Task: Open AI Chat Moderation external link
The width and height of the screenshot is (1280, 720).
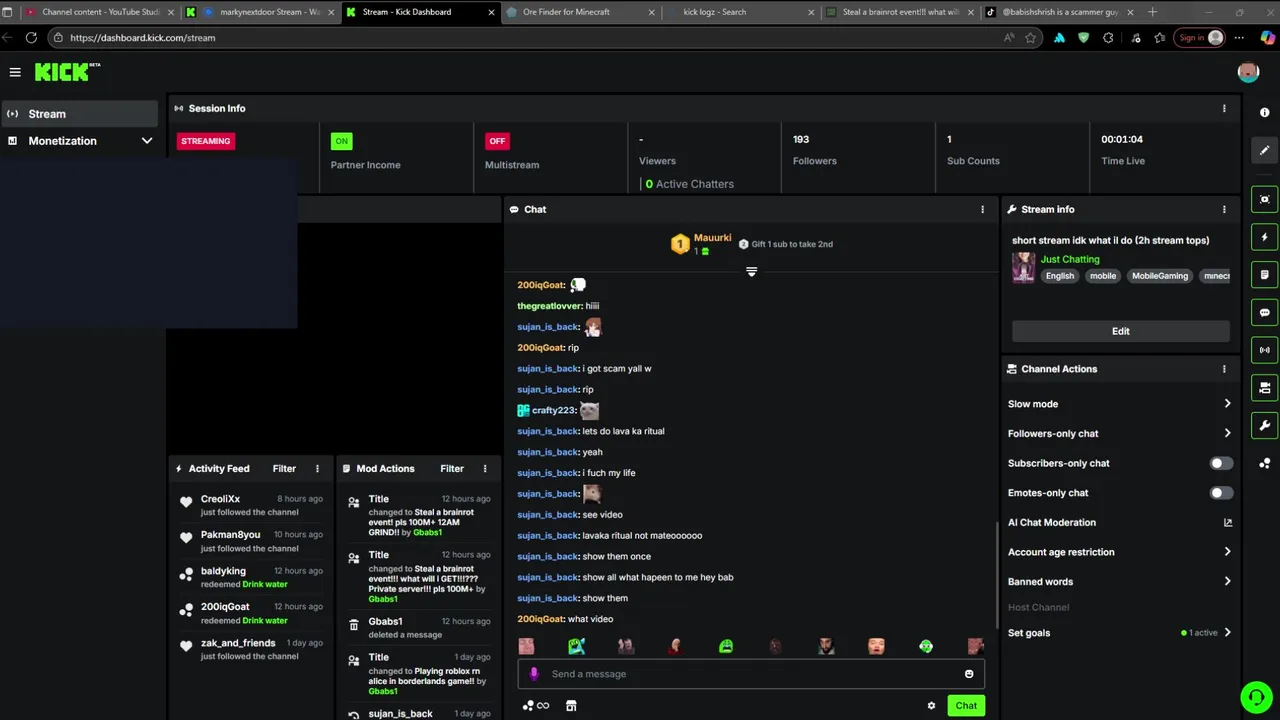Action: tap(1228, 522)
